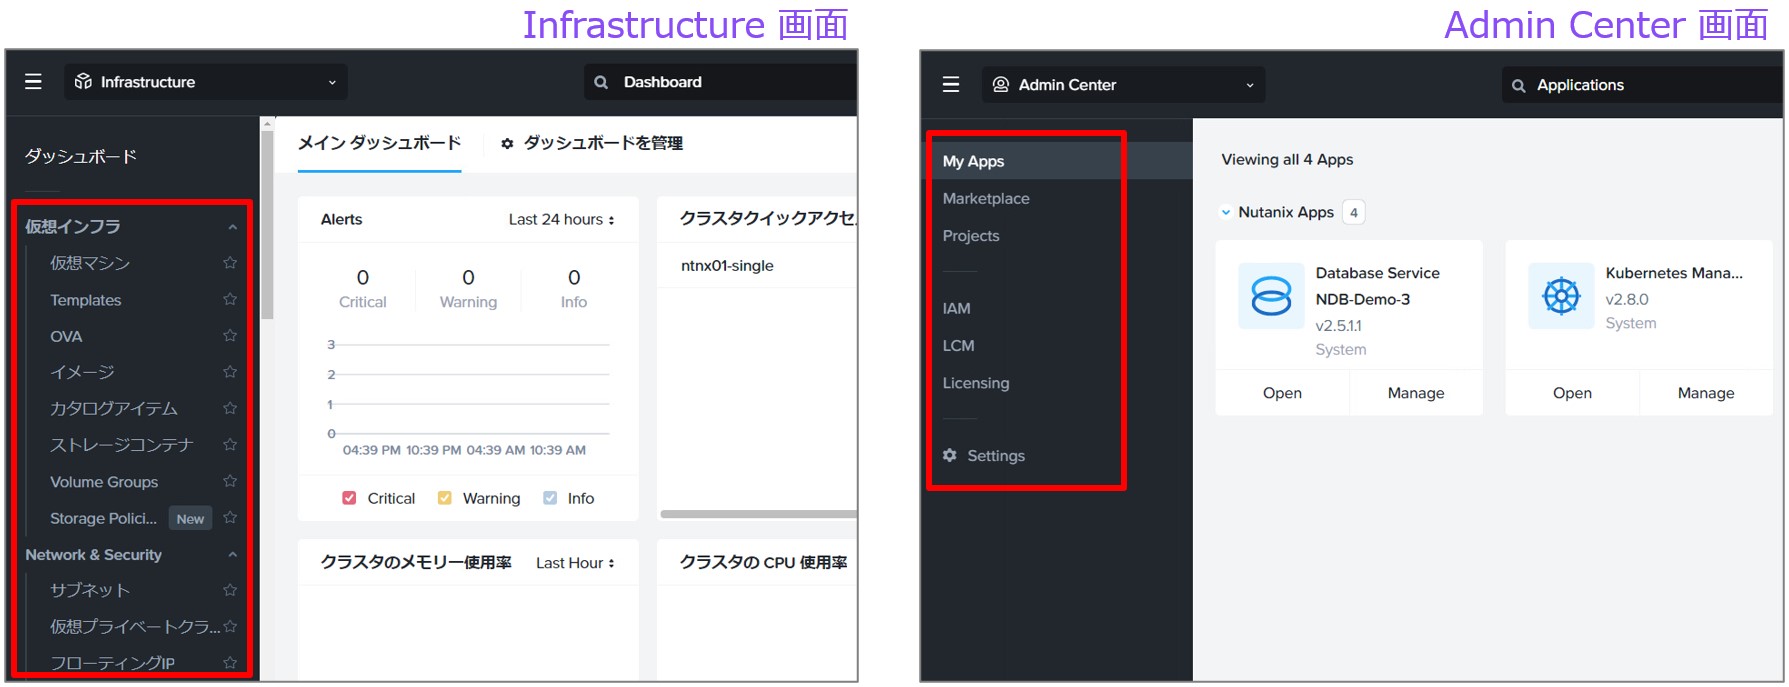Click the search icon beside Applications
1789x687 pixels.
tap(1518, 86)
